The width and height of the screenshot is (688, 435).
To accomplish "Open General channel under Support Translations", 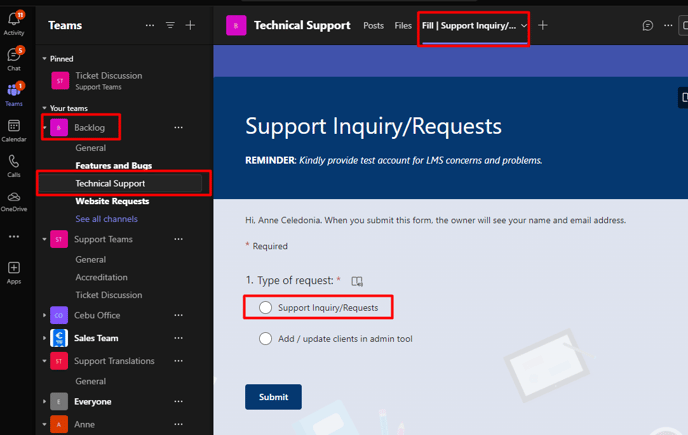I will (x=90, y=381).
